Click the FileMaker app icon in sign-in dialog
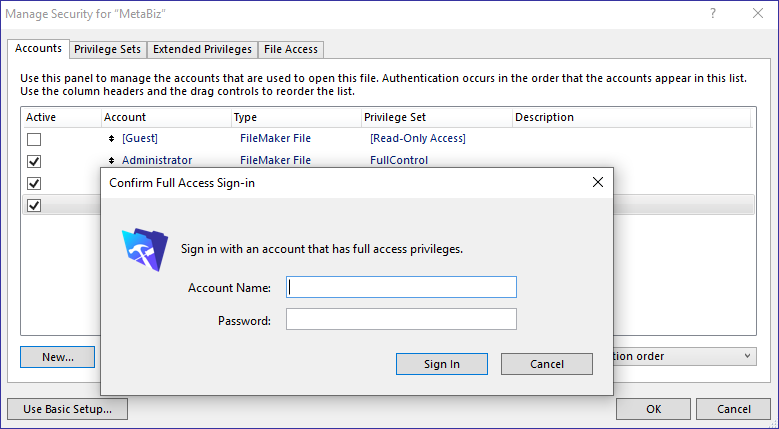The image size is (779, 429). pyautogui.click(x=145, y=250)
